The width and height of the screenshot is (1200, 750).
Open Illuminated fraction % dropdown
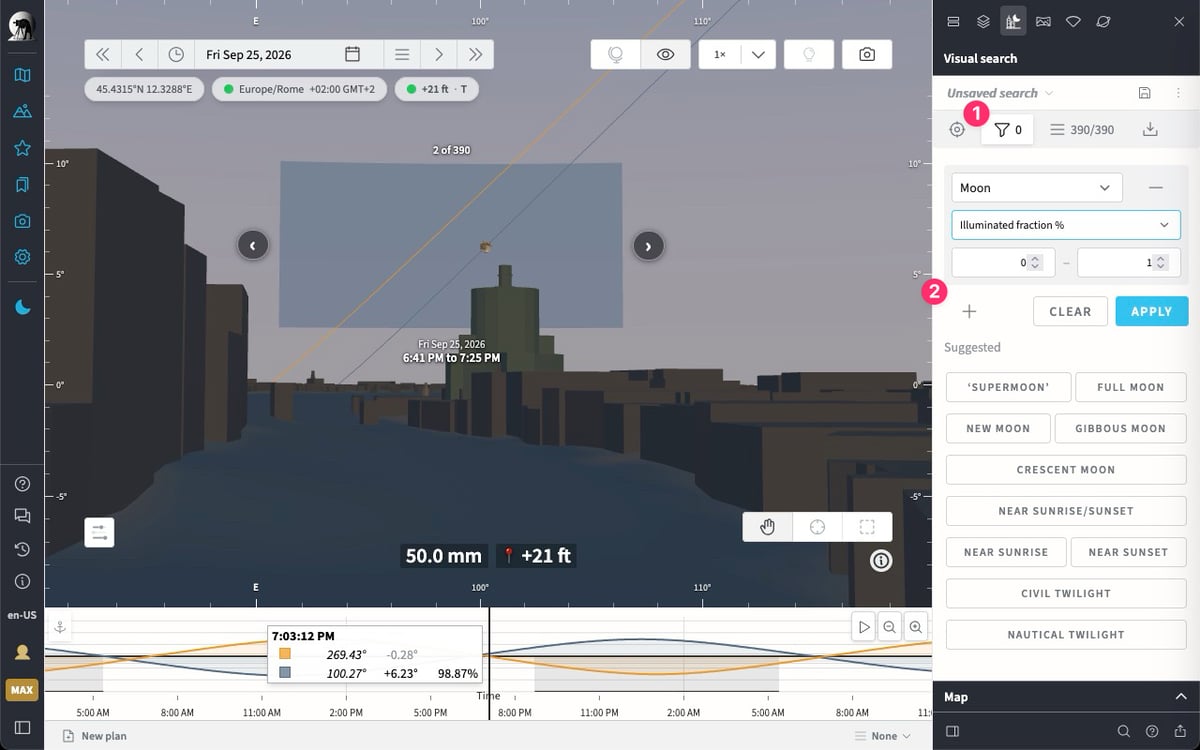tap(1065, 225)
